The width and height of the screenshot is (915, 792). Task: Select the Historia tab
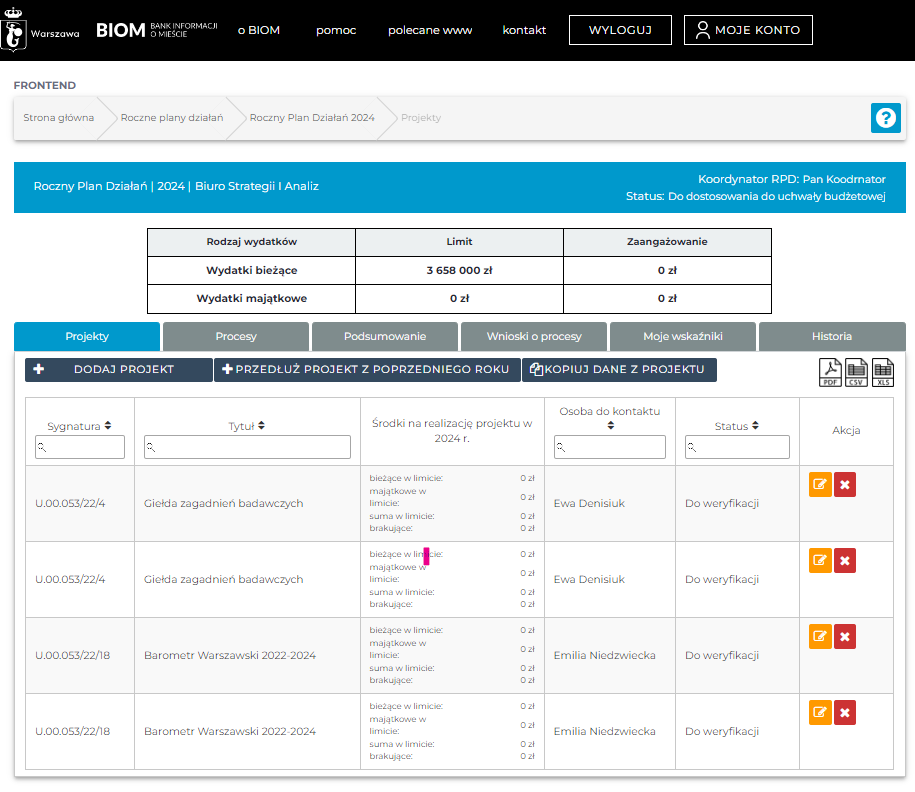pos(831,336)
